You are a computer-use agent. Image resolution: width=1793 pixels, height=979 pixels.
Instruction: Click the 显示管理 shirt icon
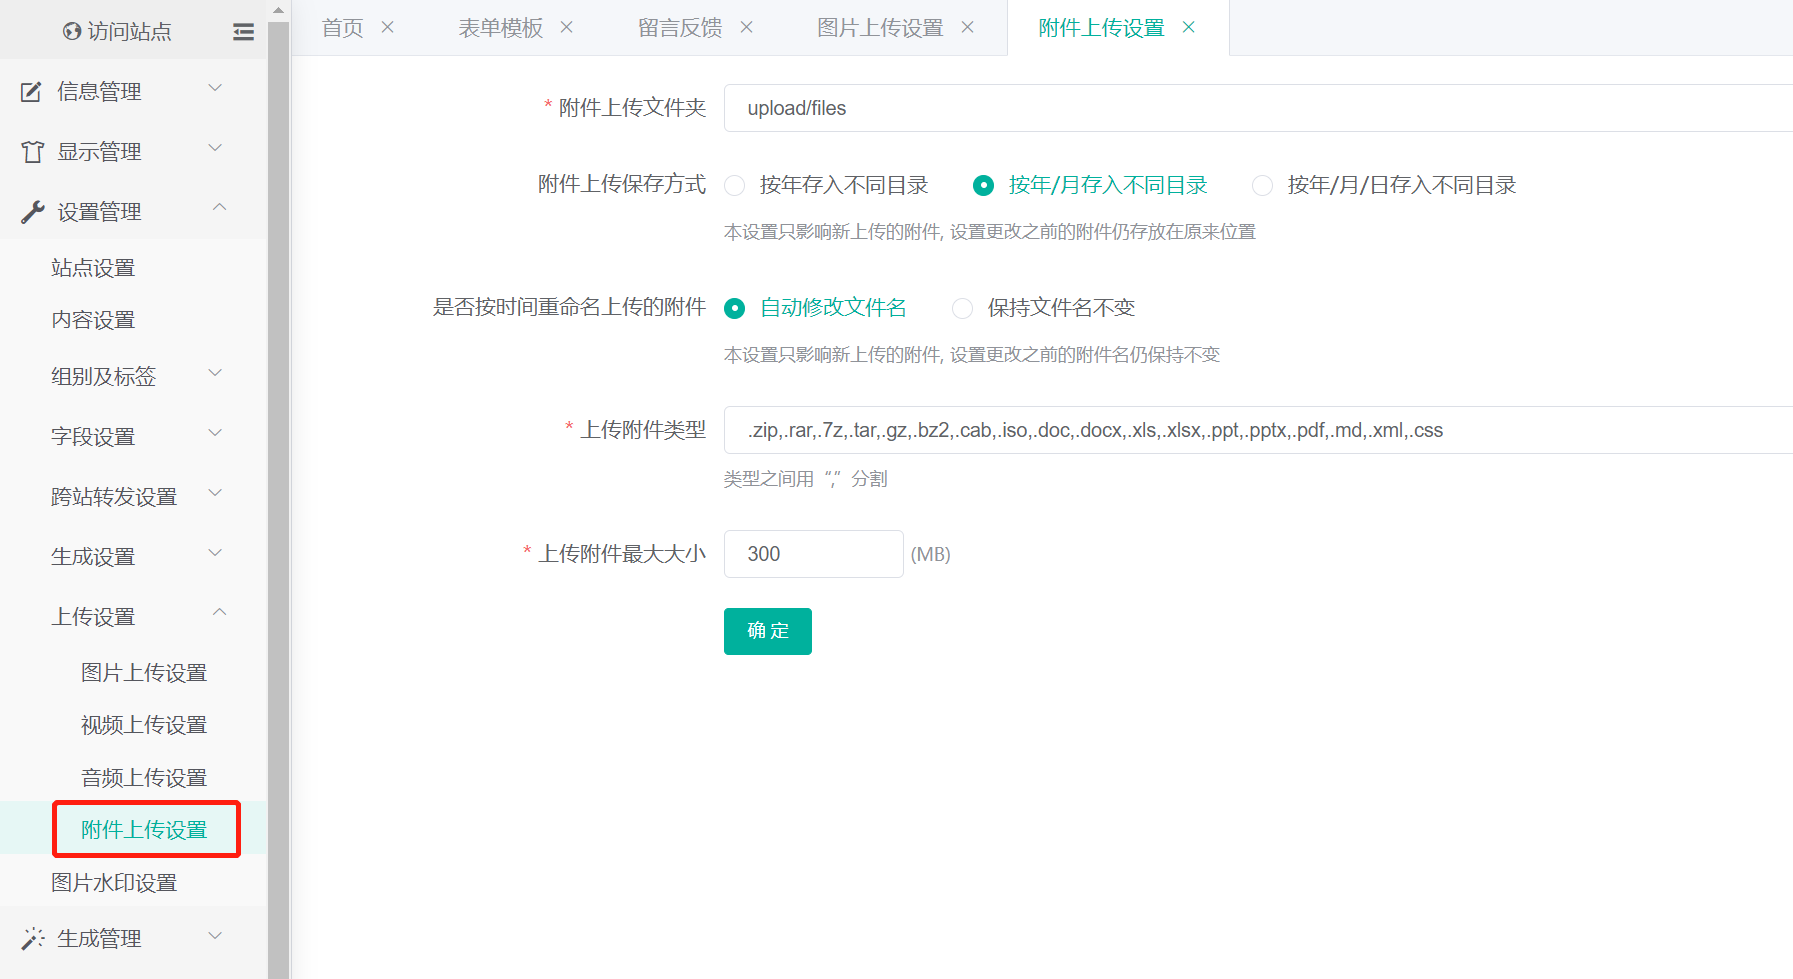coord(32,152)
